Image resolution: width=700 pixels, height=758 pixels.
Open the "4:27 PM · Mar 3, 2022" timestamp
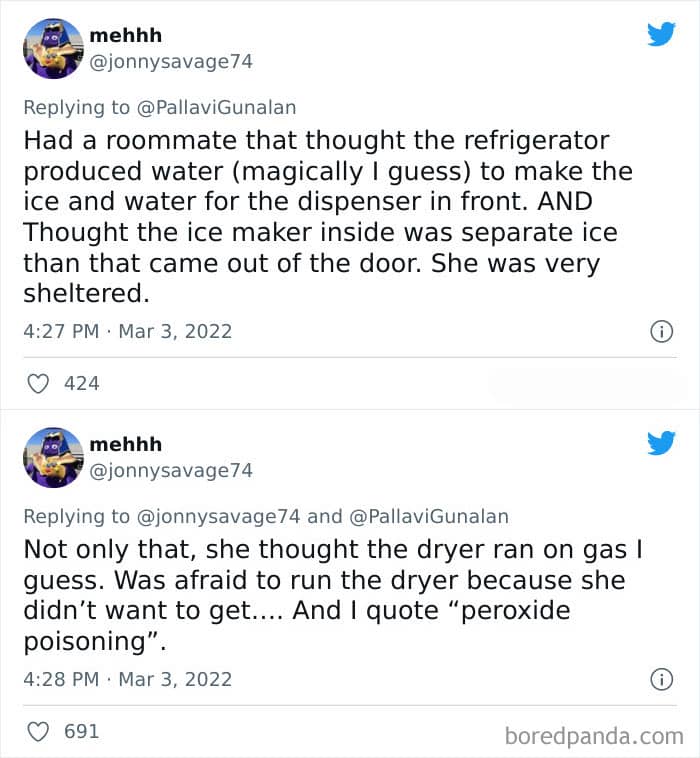point(127,331)
